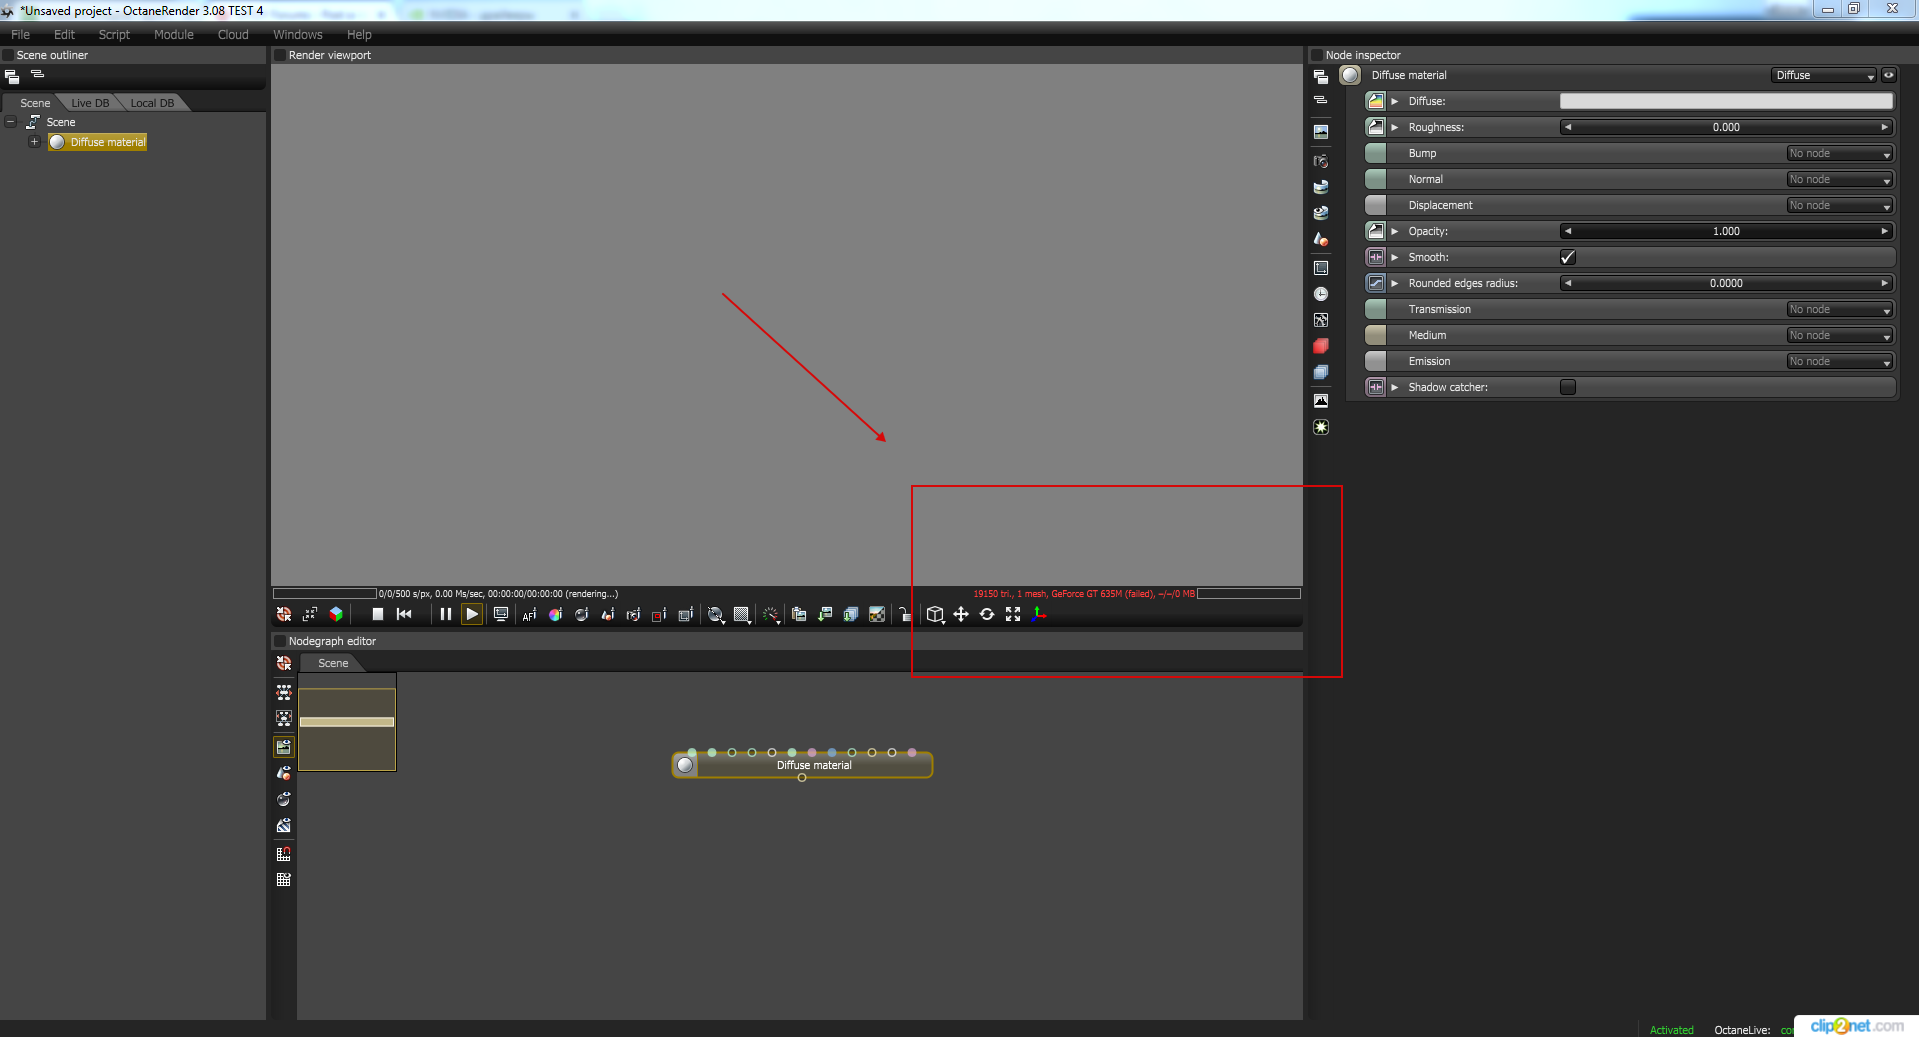Decrease Roughness with the left arrow
The height and width of the screenshot is (1037, 1919).
pos(1568,127)
